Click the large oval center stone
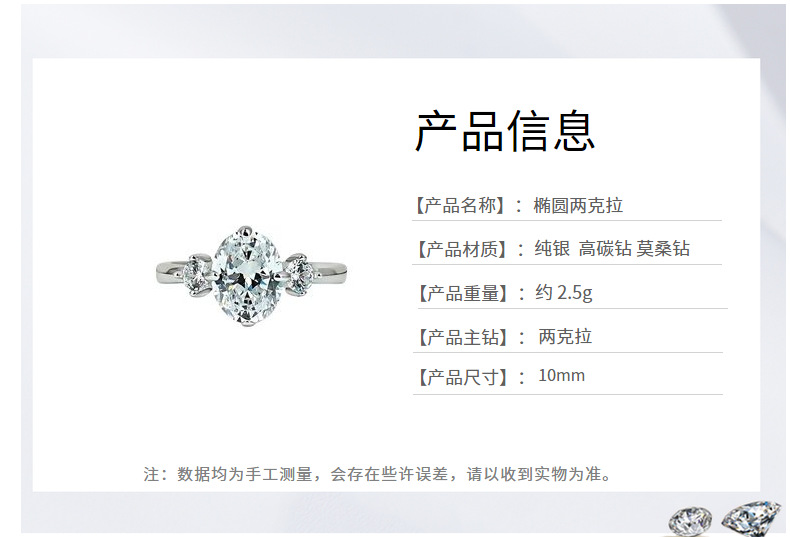790x537 pixels. pyautogui.click(x=247, y=276)
